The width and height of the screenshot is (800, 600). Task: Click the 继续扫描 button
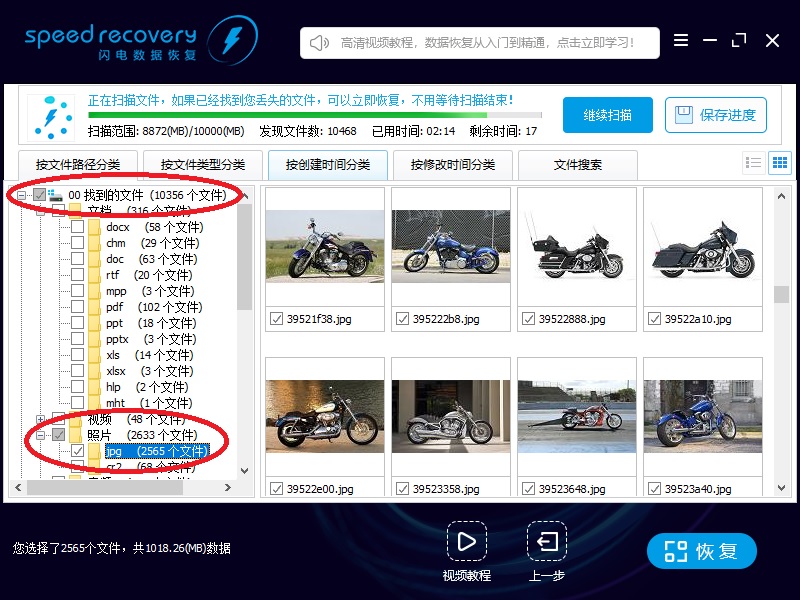click(608, 115)
